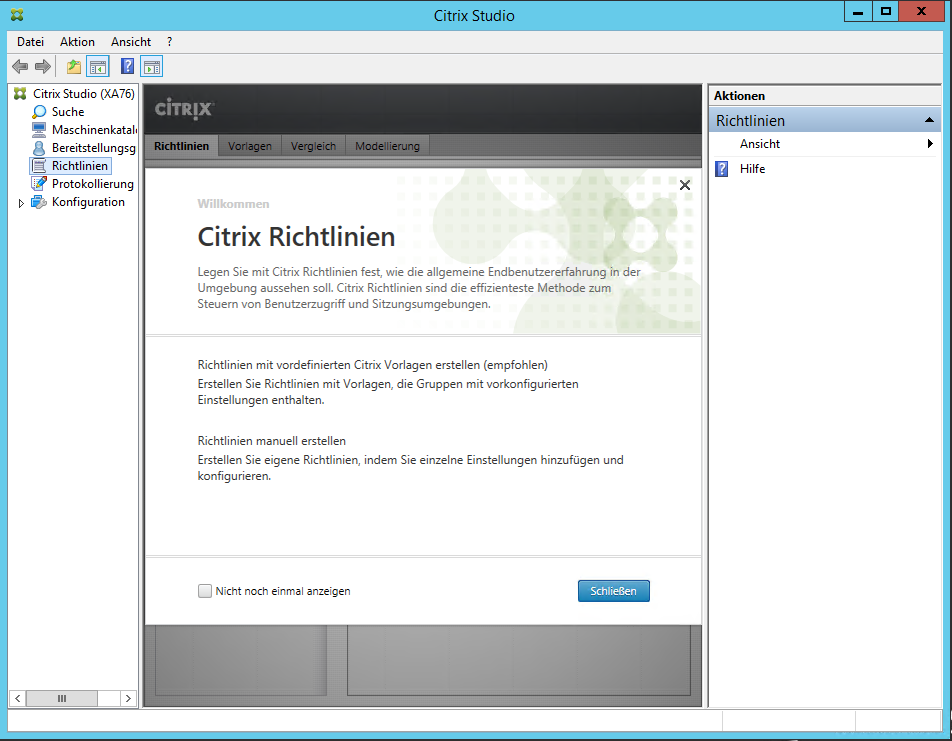The image size is (952, 741).
Task: Select Protokollierung in the tree
Action: (93, 183)
